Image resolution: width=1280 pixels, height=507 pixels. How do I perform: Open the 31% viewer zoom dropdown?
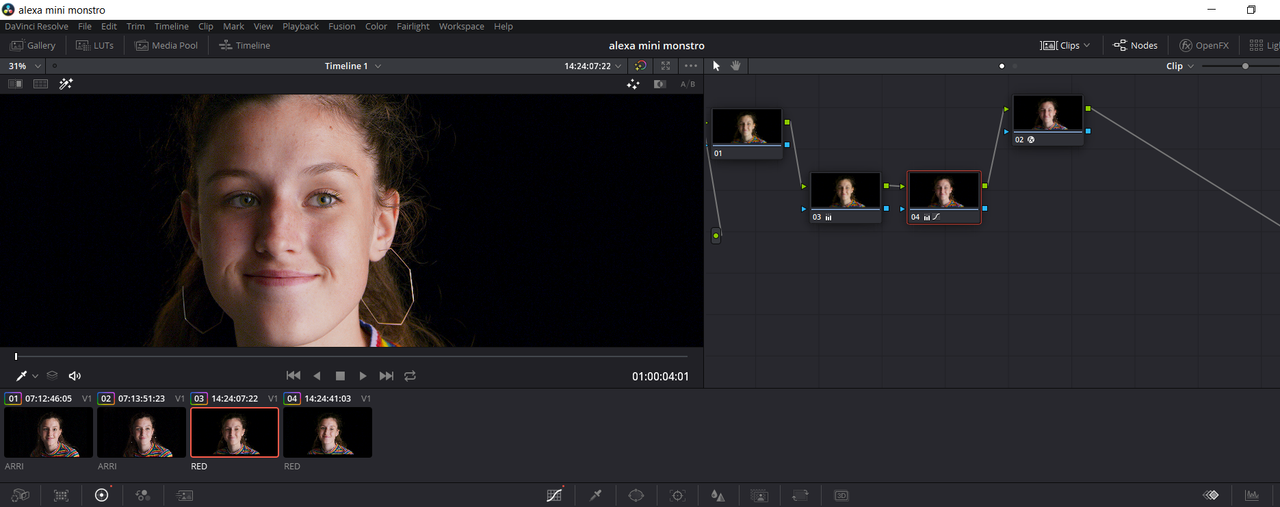click(25, 66)
